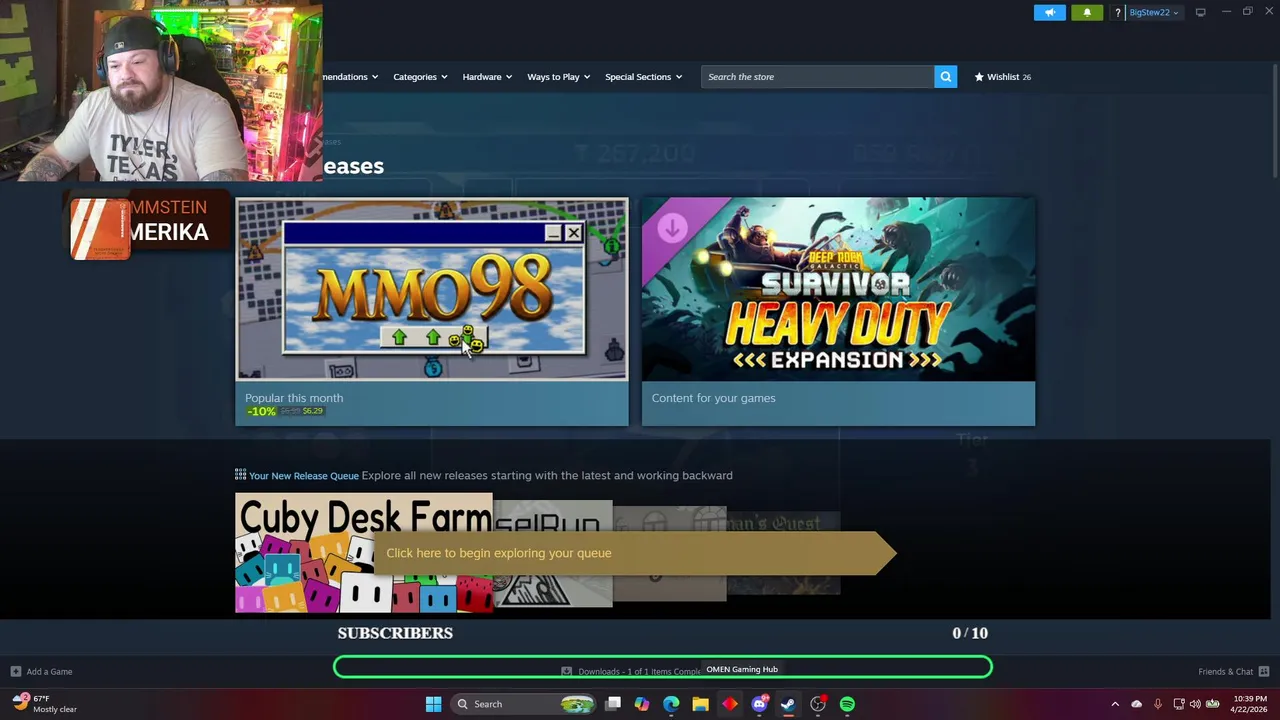This screenshot has width=1280, height=720.
Task: Click the microphone tray icon
Action: (1158, 704)
